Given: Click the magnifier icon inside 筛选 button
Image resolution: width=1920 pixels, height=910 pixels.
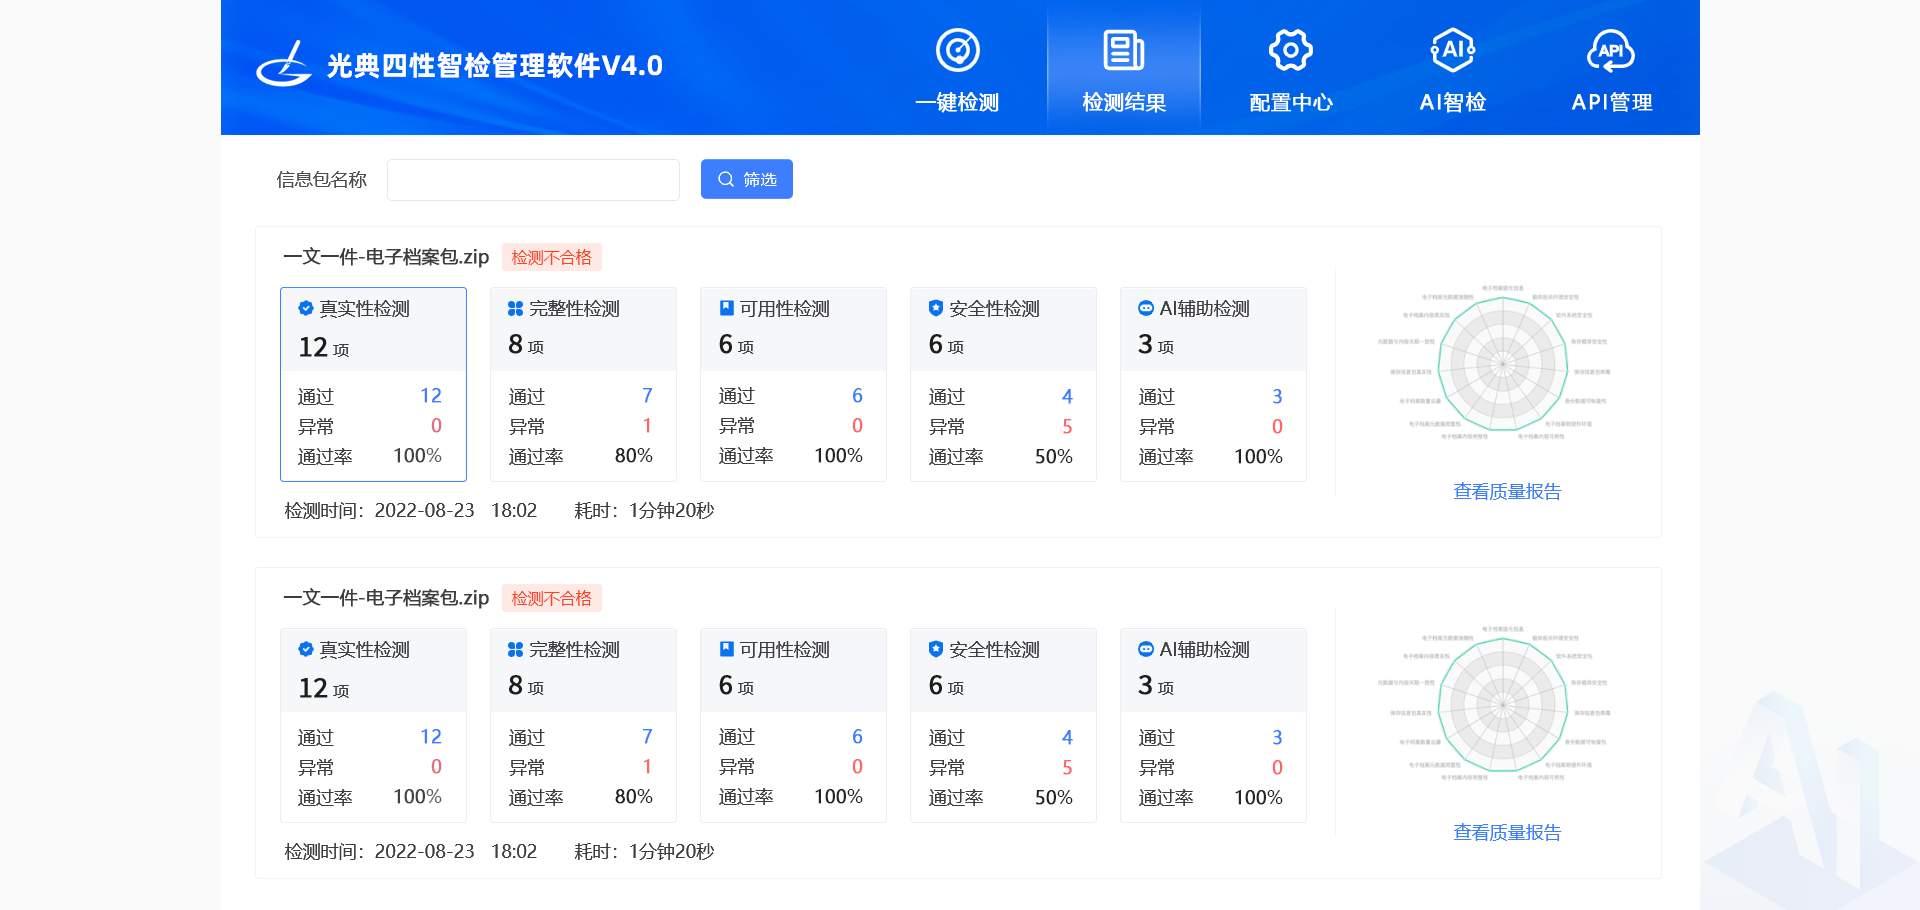Looking at the screenshot, I should tap(726, 179).
